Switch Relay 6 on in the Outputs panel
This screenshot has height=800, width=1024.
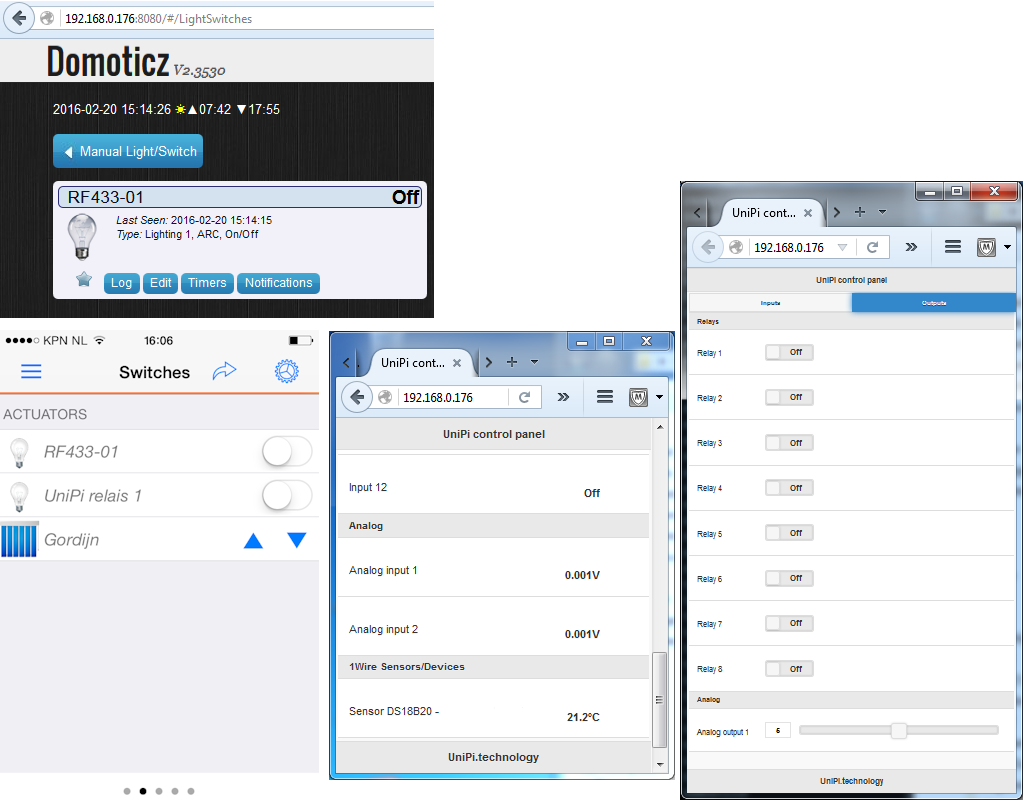[x=789, y=578]
